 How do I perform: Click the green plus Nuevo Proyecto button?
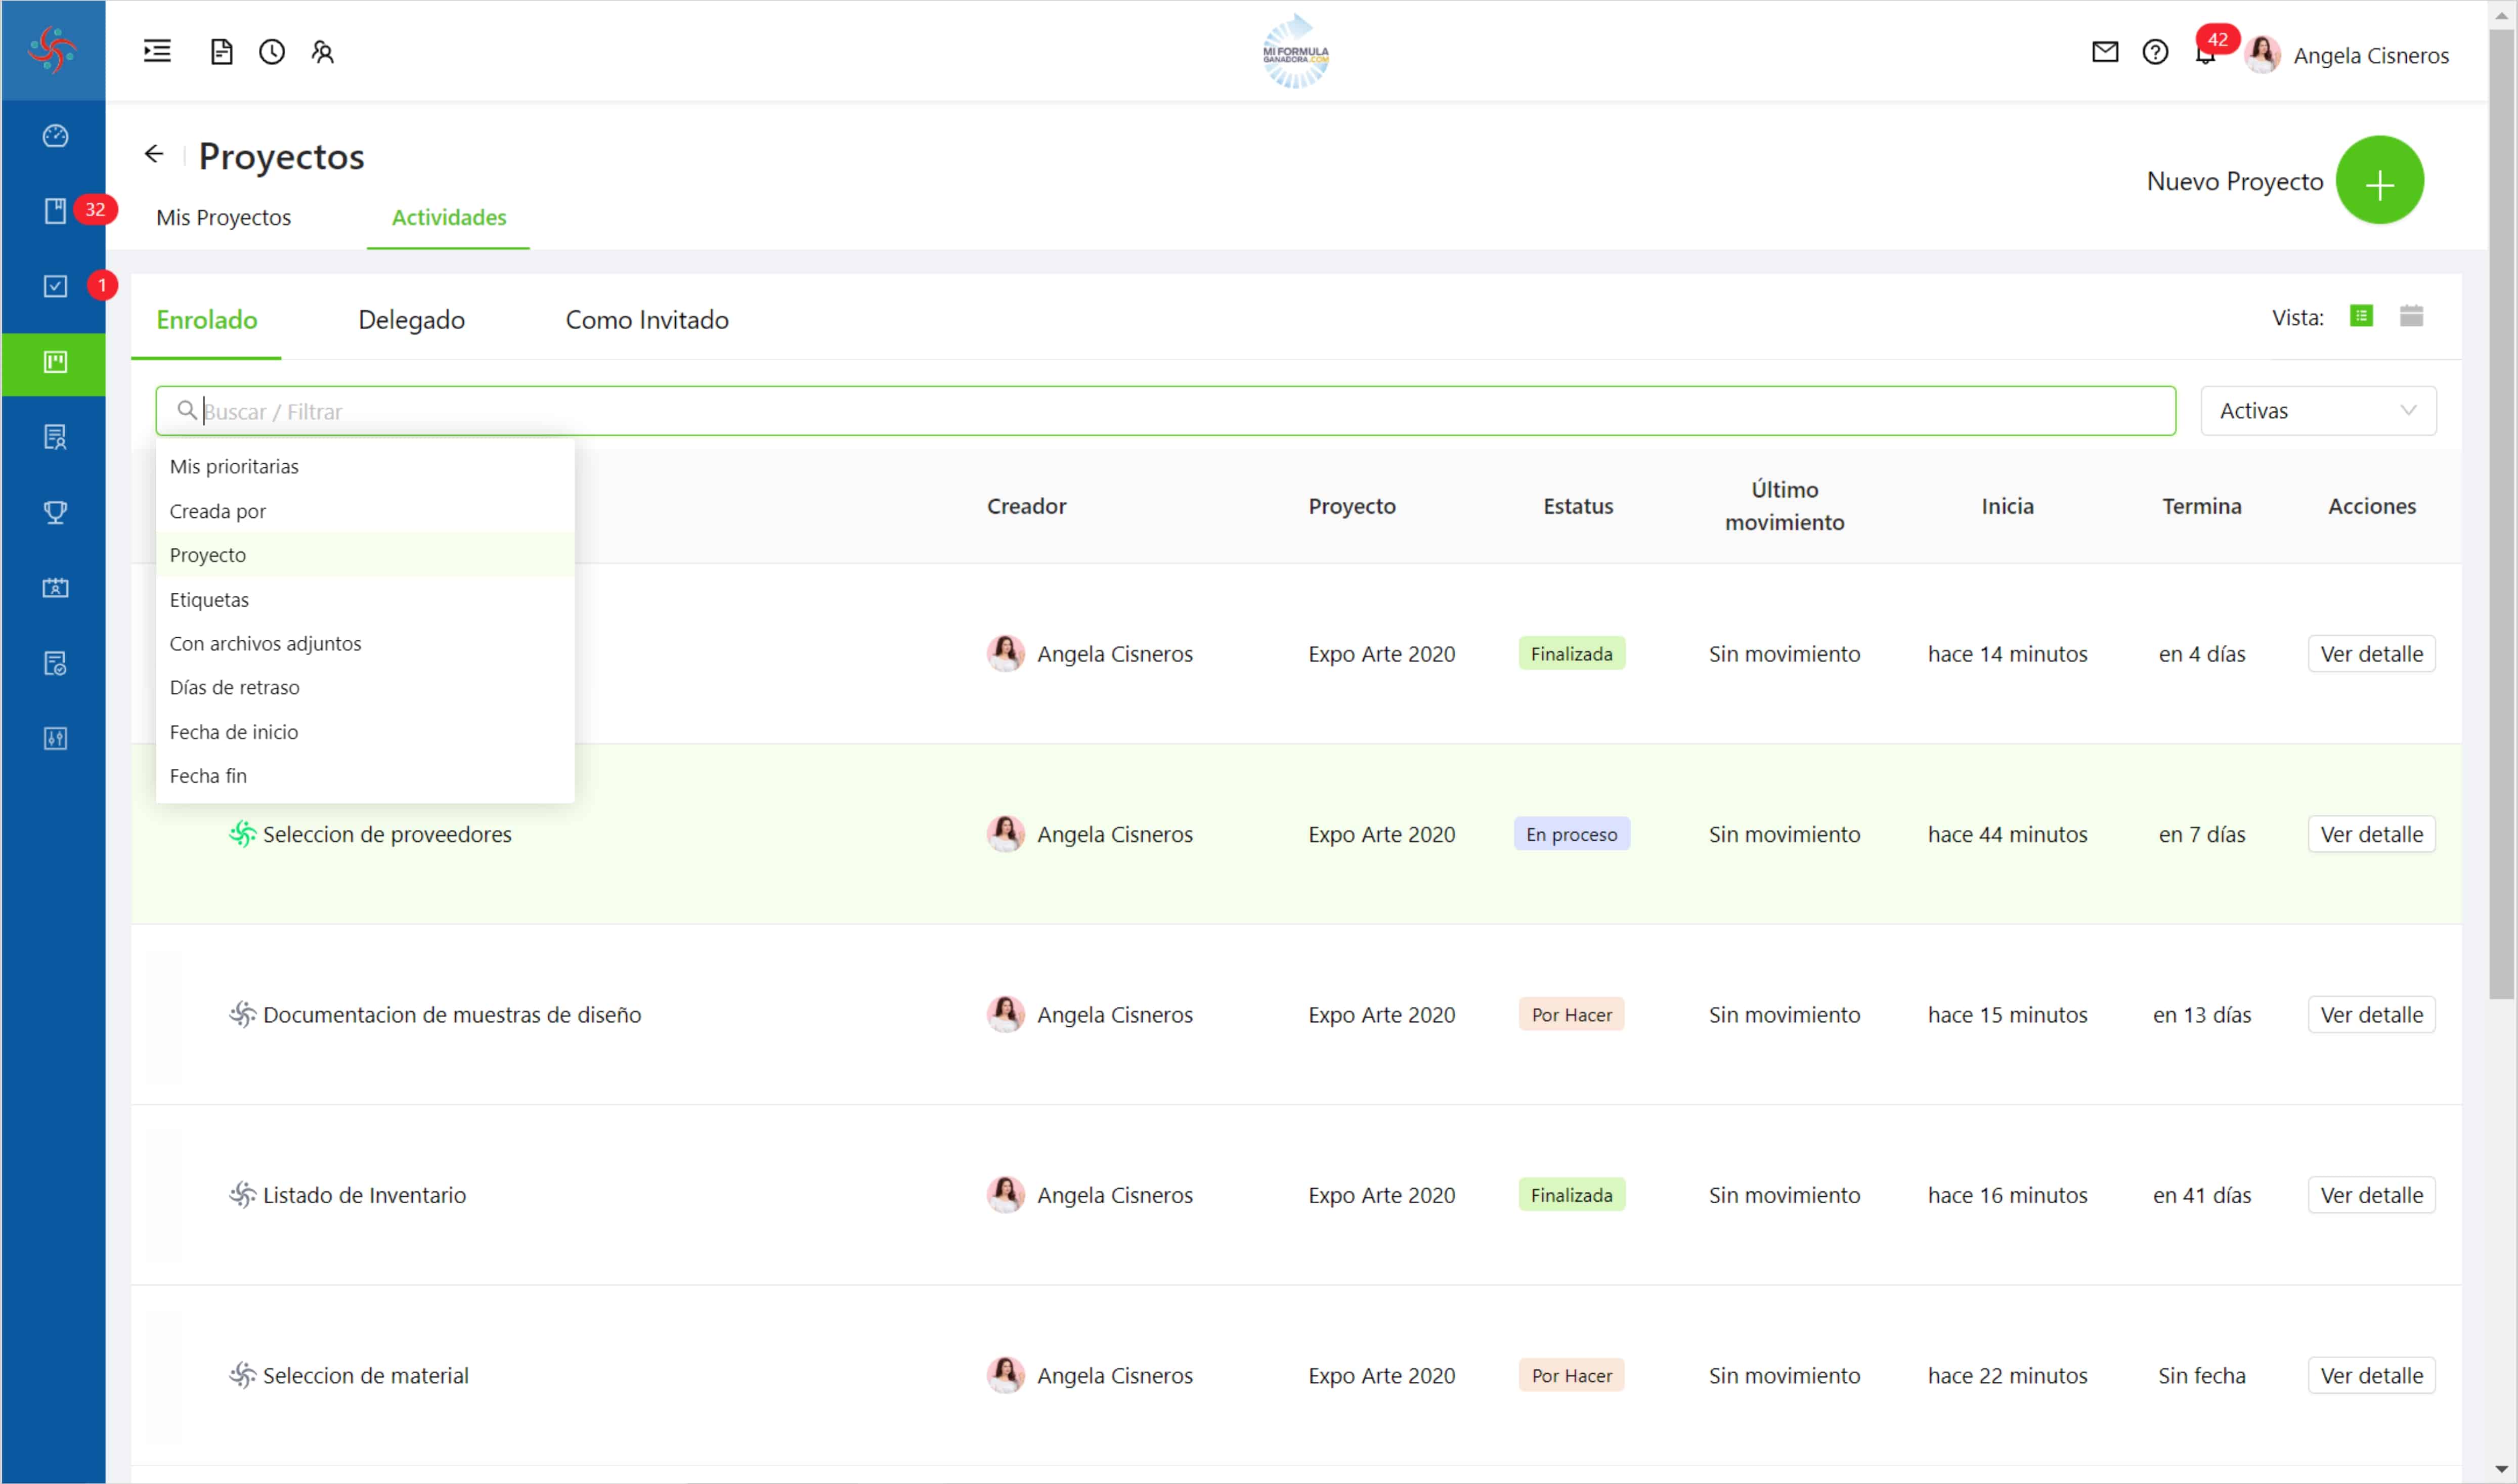(x=2379, y=181)
